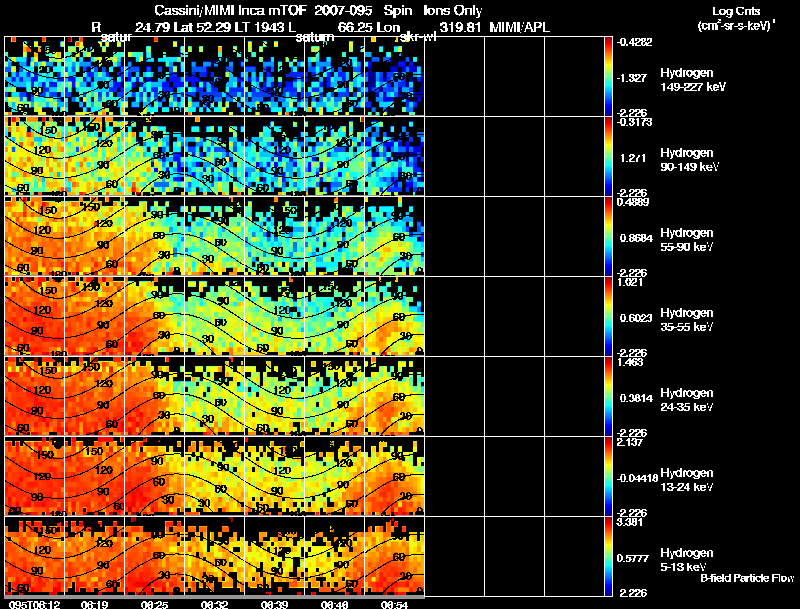The height and width of the screenshot is (609, 800).
Task: Click the '2007-095' date in the title
Action: point(343,11)
